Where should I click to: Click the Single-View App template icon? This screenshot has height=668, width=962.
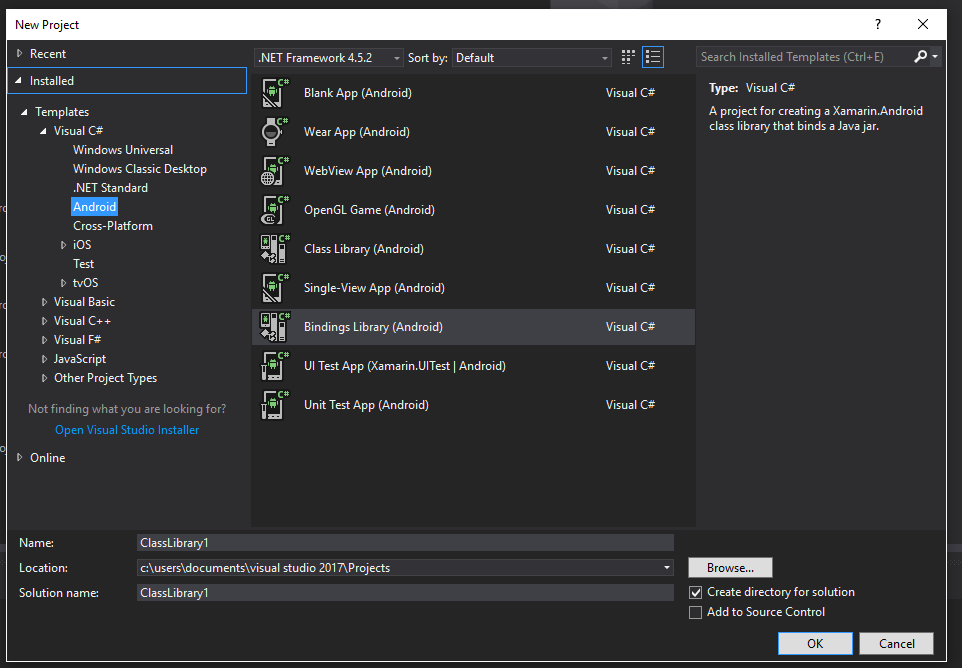coord(274,288)
